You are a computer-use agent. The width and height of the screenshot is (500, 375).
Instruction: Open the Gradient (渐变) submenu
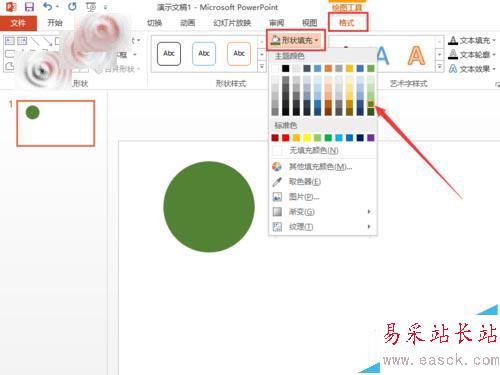pos(323,212)
